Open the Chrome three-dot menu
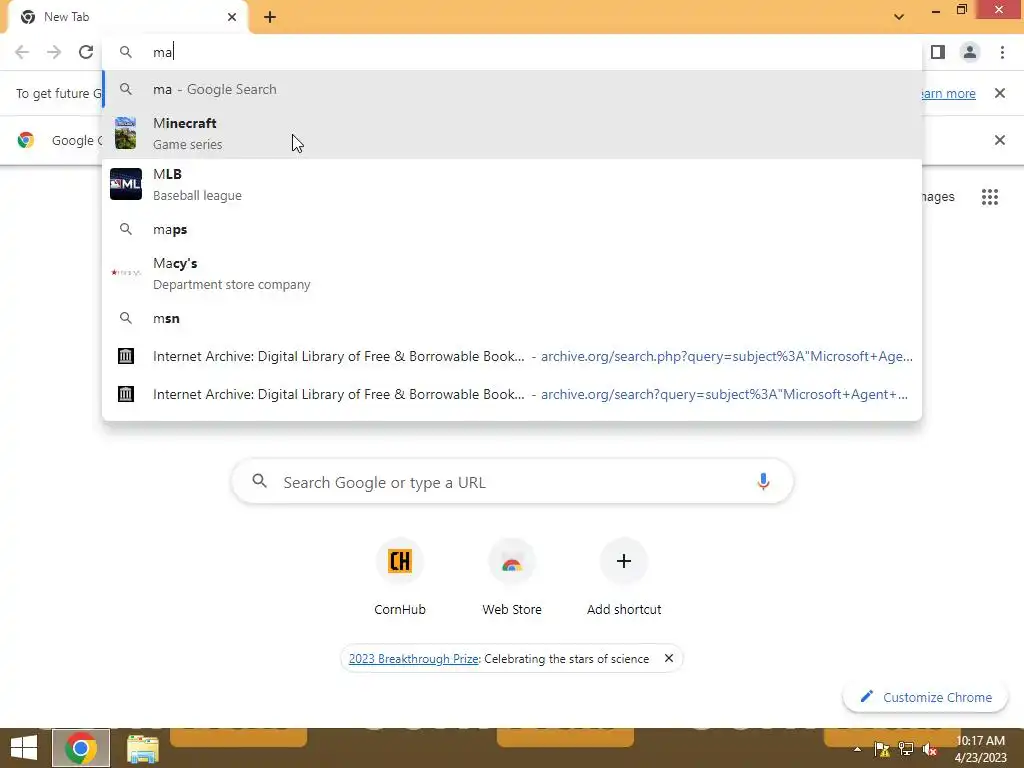This screenshot has height=768, width=1024. click(1002, 52)
